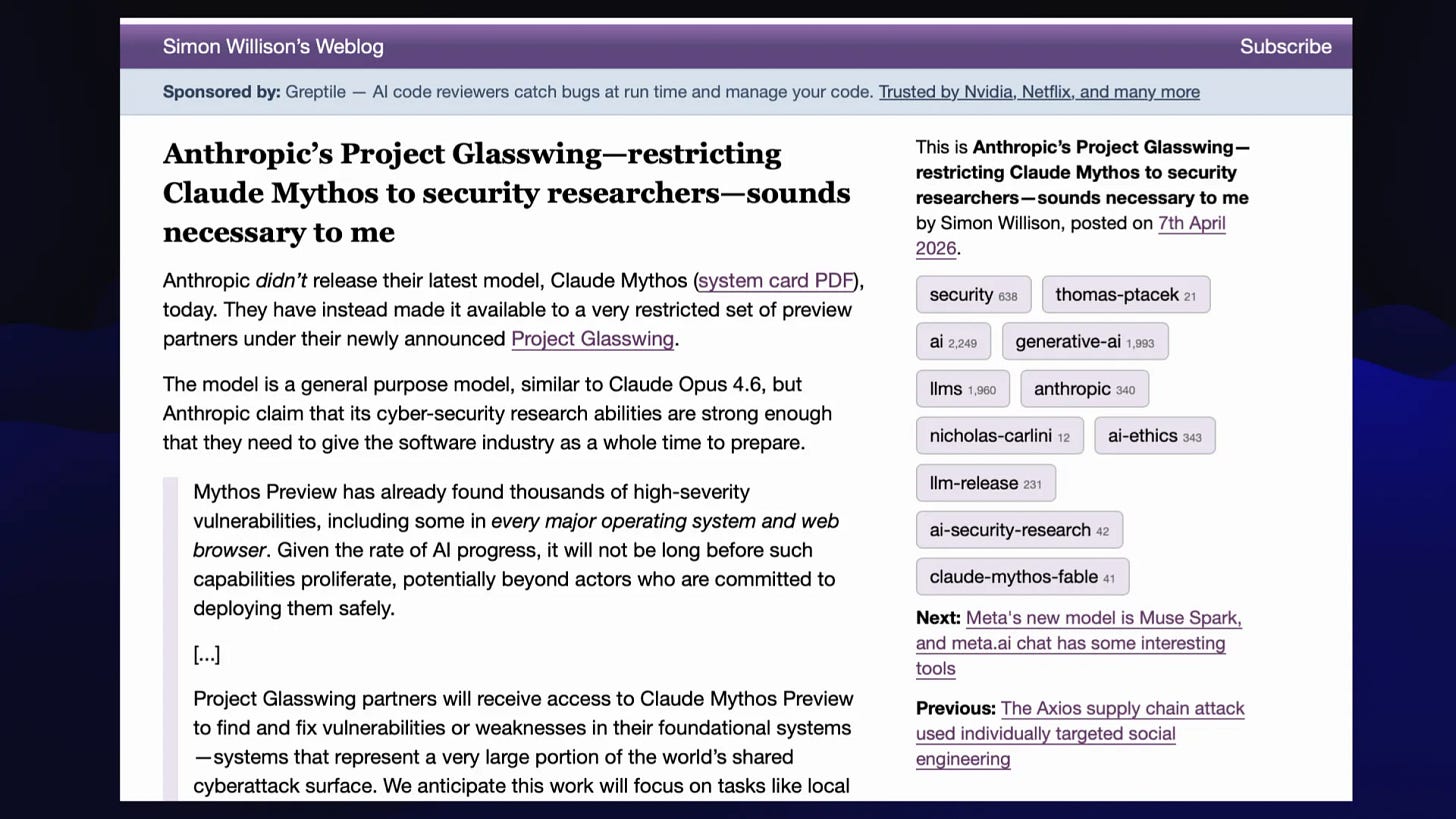Select the anthropic tag

pos(1084,389)
